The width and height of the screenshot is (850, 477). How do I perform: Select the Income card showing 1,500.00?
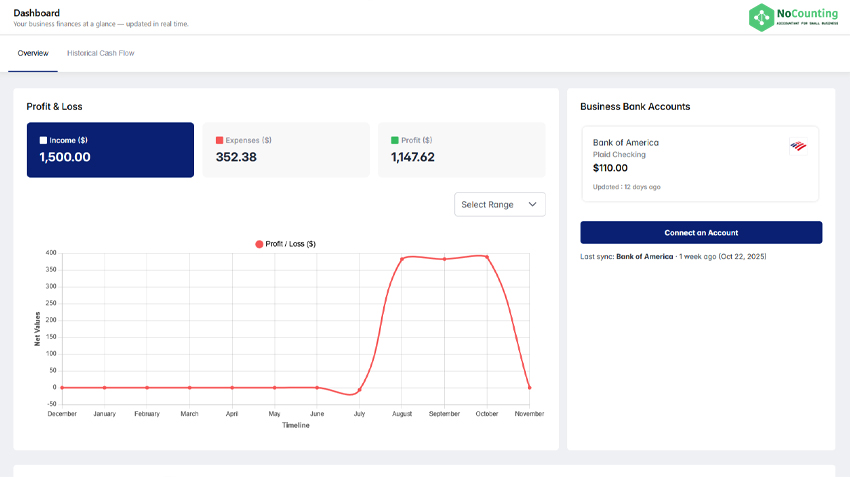point(110,150)
